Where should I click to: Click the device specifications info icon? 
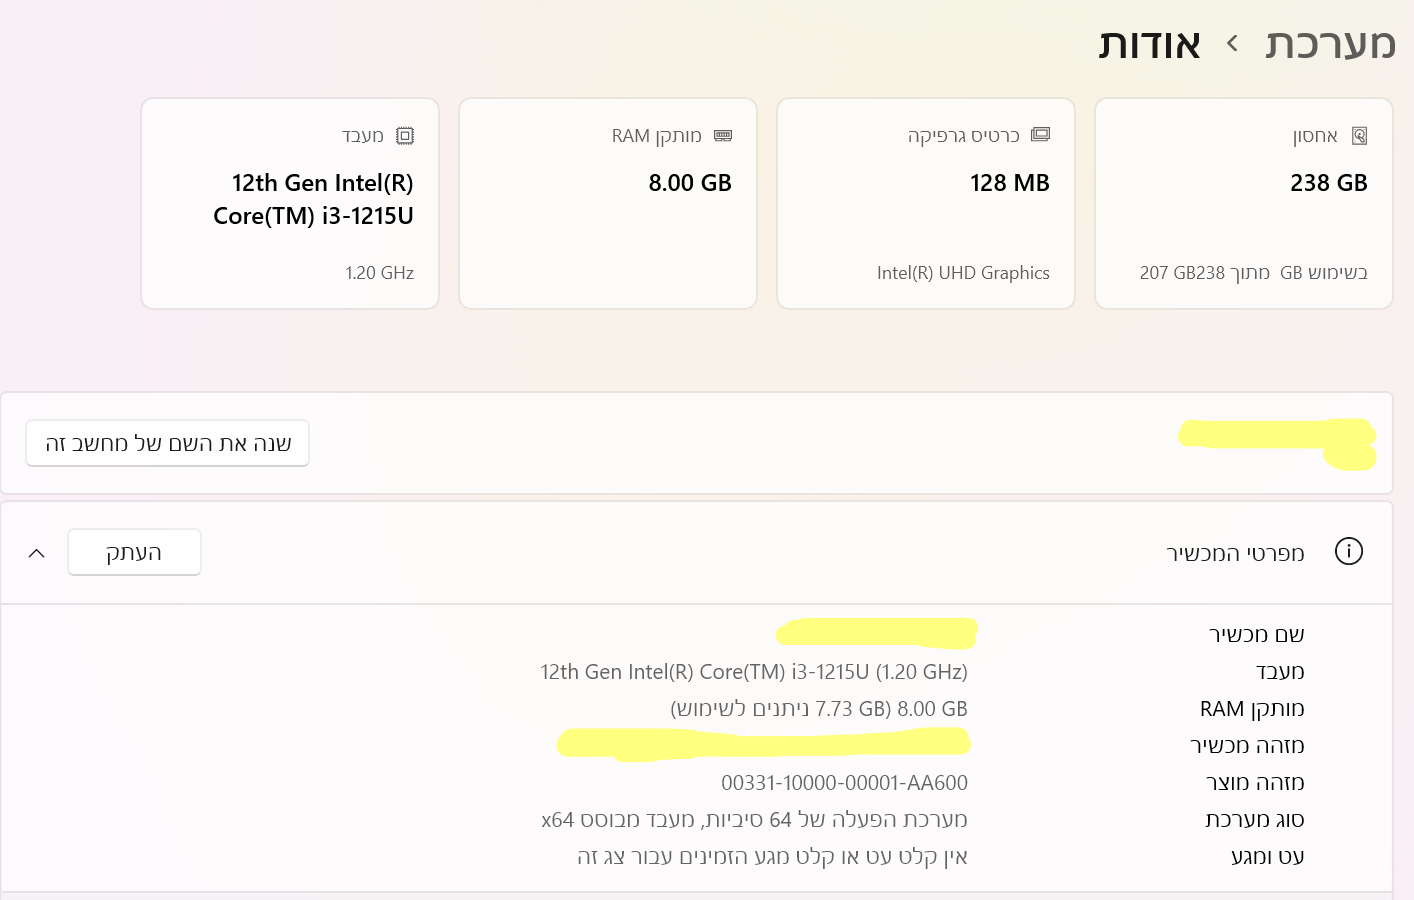(1349, 552)
